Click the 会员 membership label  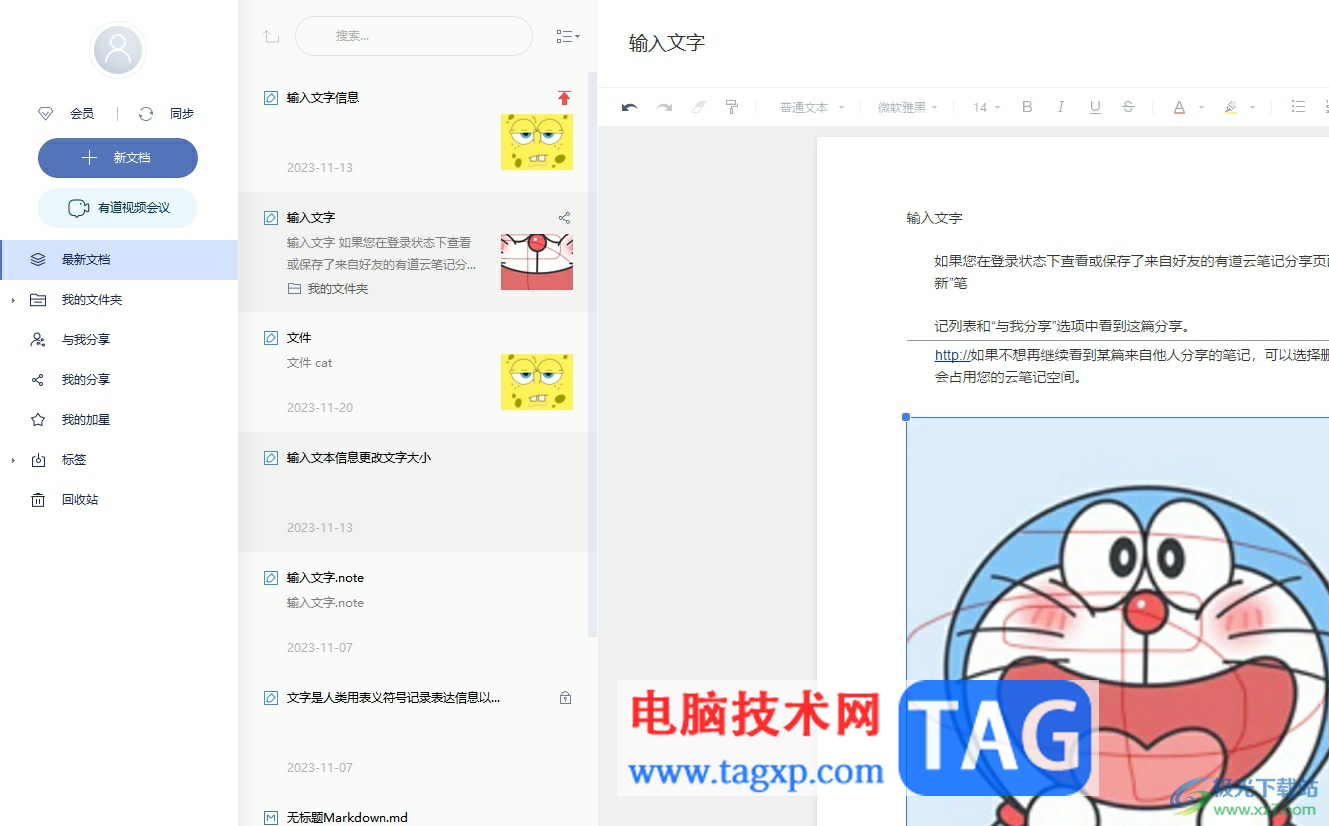82,114
